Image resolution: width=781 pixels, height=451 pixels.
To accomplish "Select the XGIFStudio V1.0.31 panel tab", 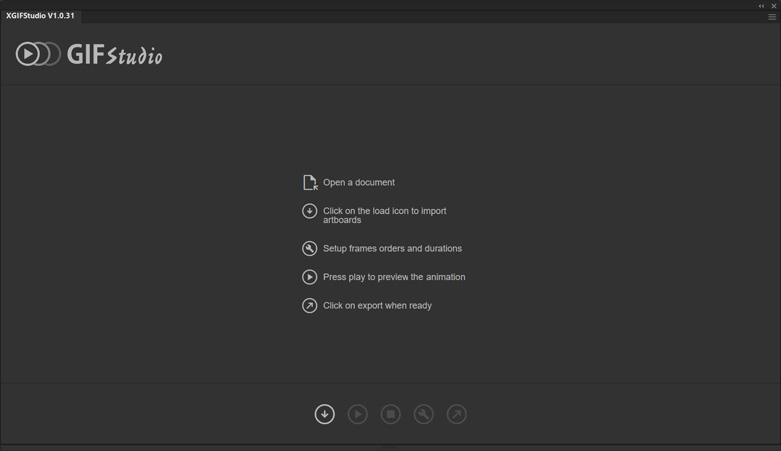I will [x=40, y=16].
